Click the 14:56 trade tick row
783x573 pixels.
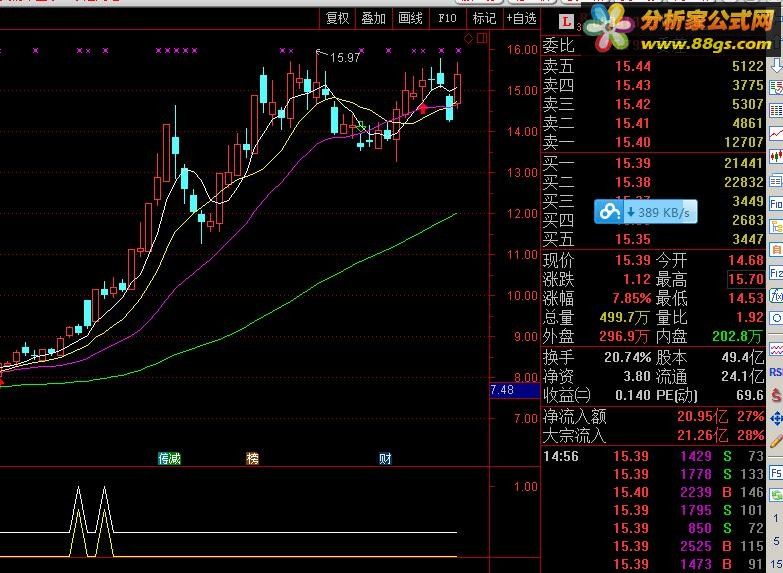pos(654,456)
